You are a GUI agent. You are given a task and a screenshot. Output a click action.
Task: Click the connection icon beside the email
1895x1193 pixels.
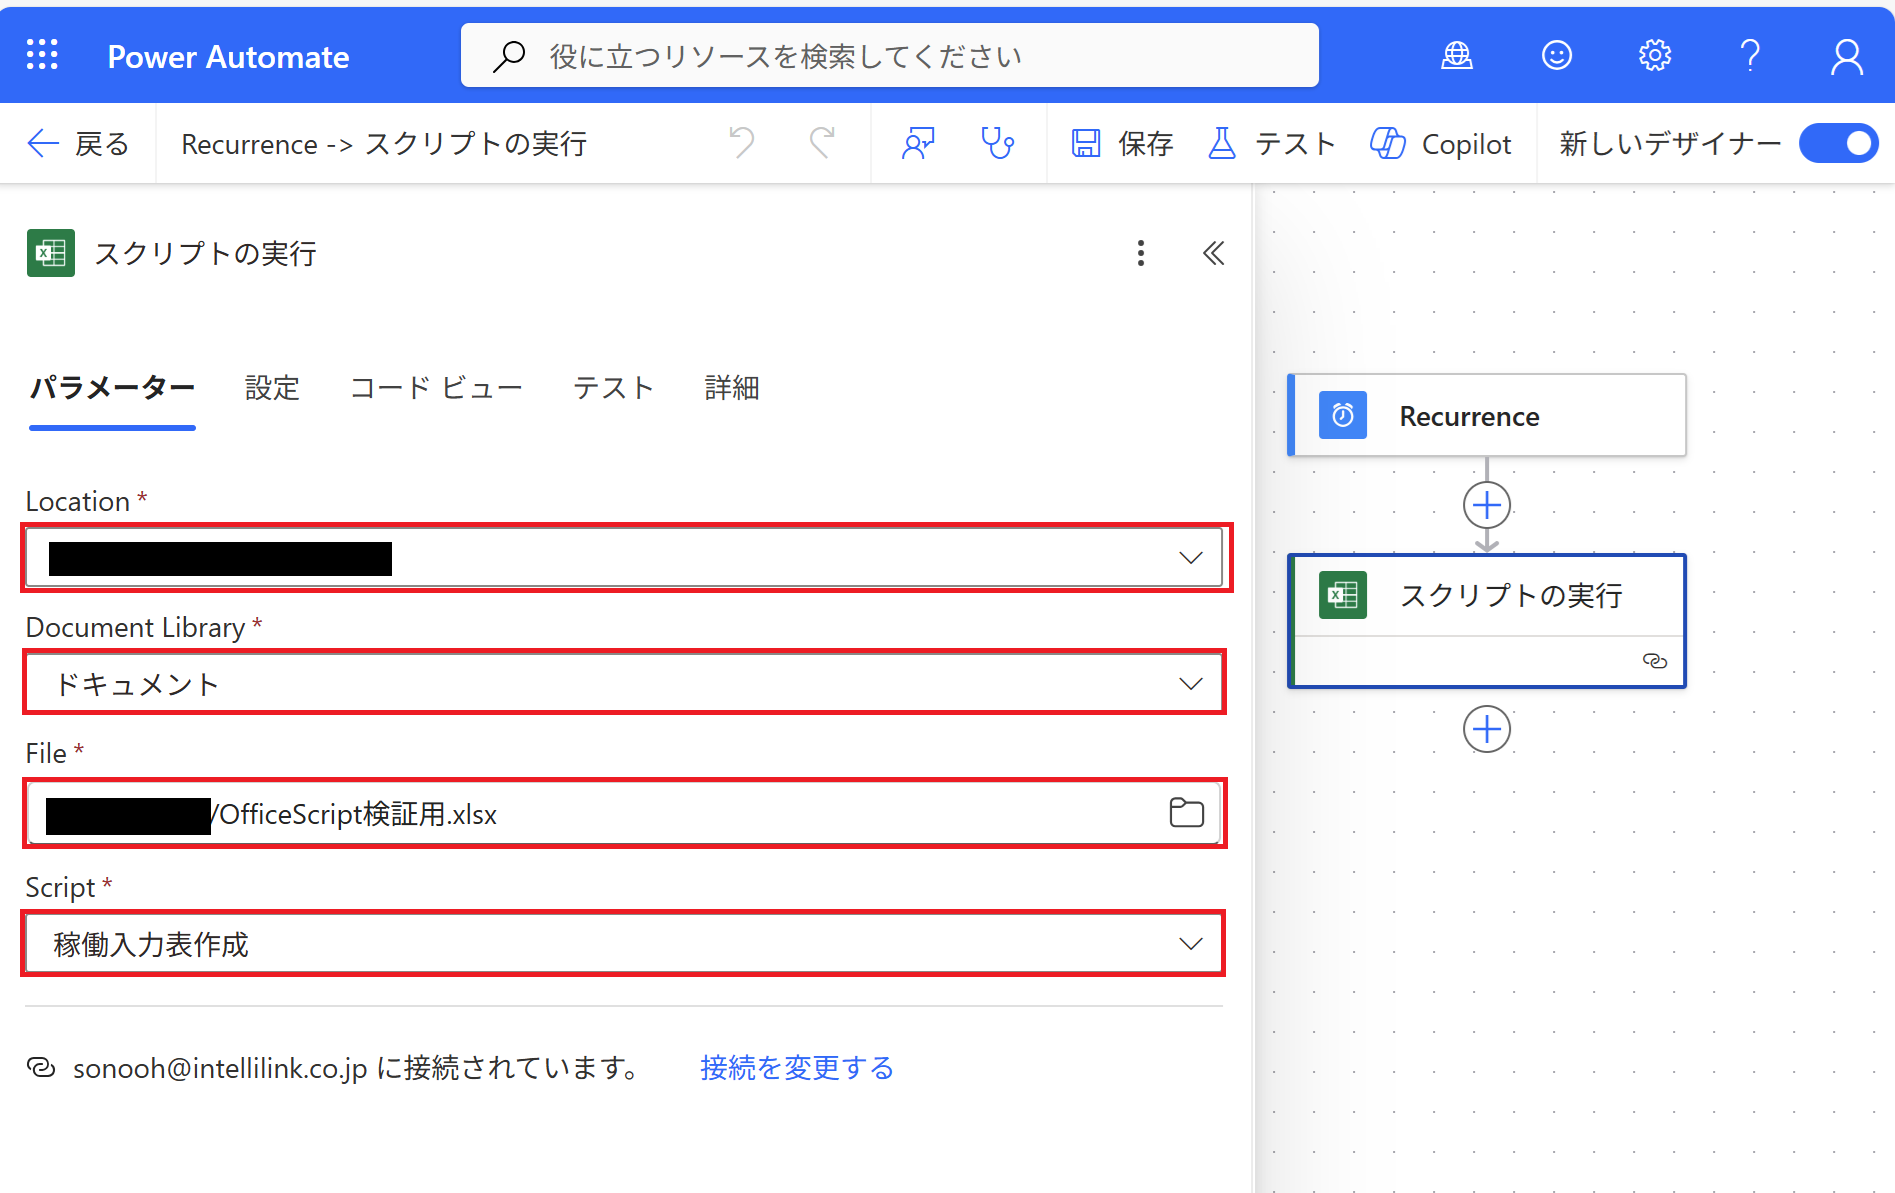click(x=41, y=1067)
